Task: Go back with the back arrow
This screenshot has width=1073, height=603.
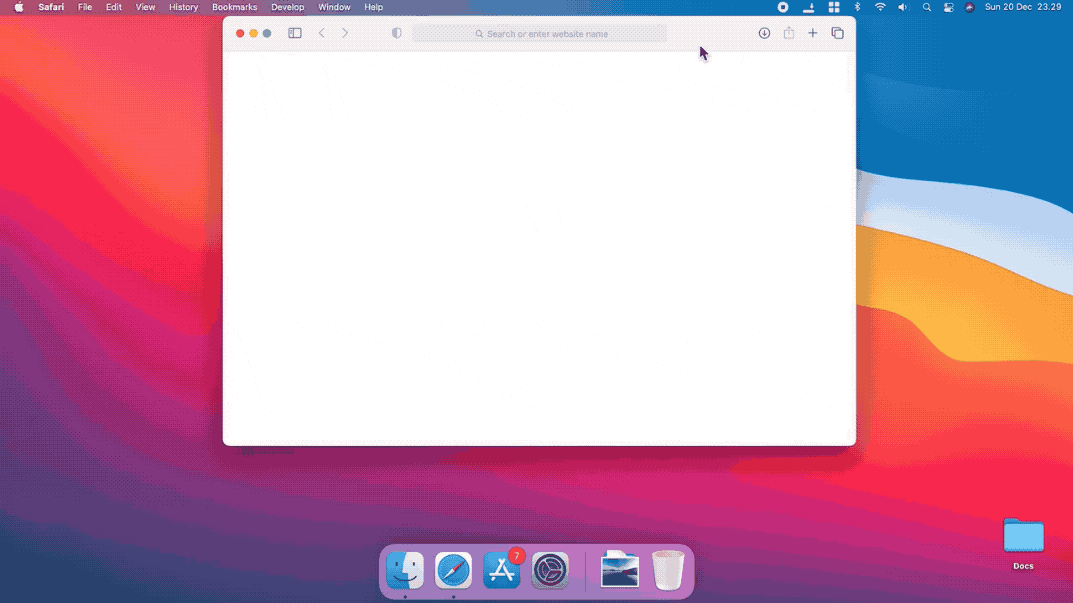Action: (322, 33)
